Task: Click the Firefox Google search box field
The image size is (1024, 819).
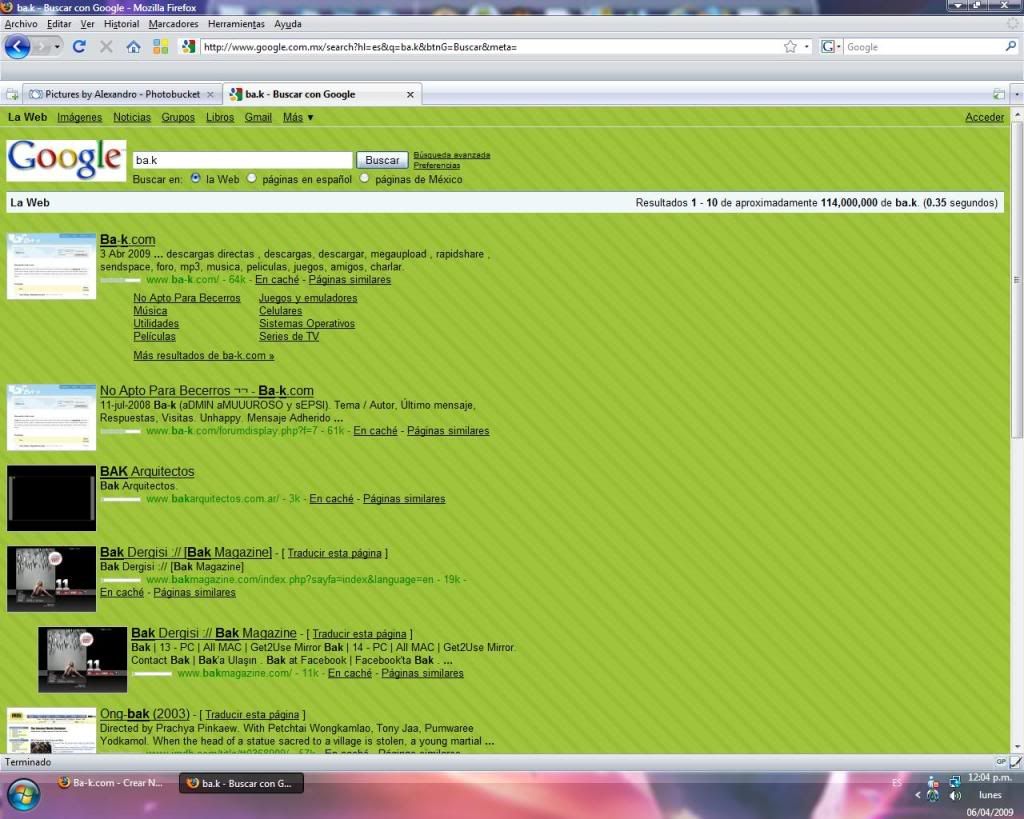Action: pos(923,47)
